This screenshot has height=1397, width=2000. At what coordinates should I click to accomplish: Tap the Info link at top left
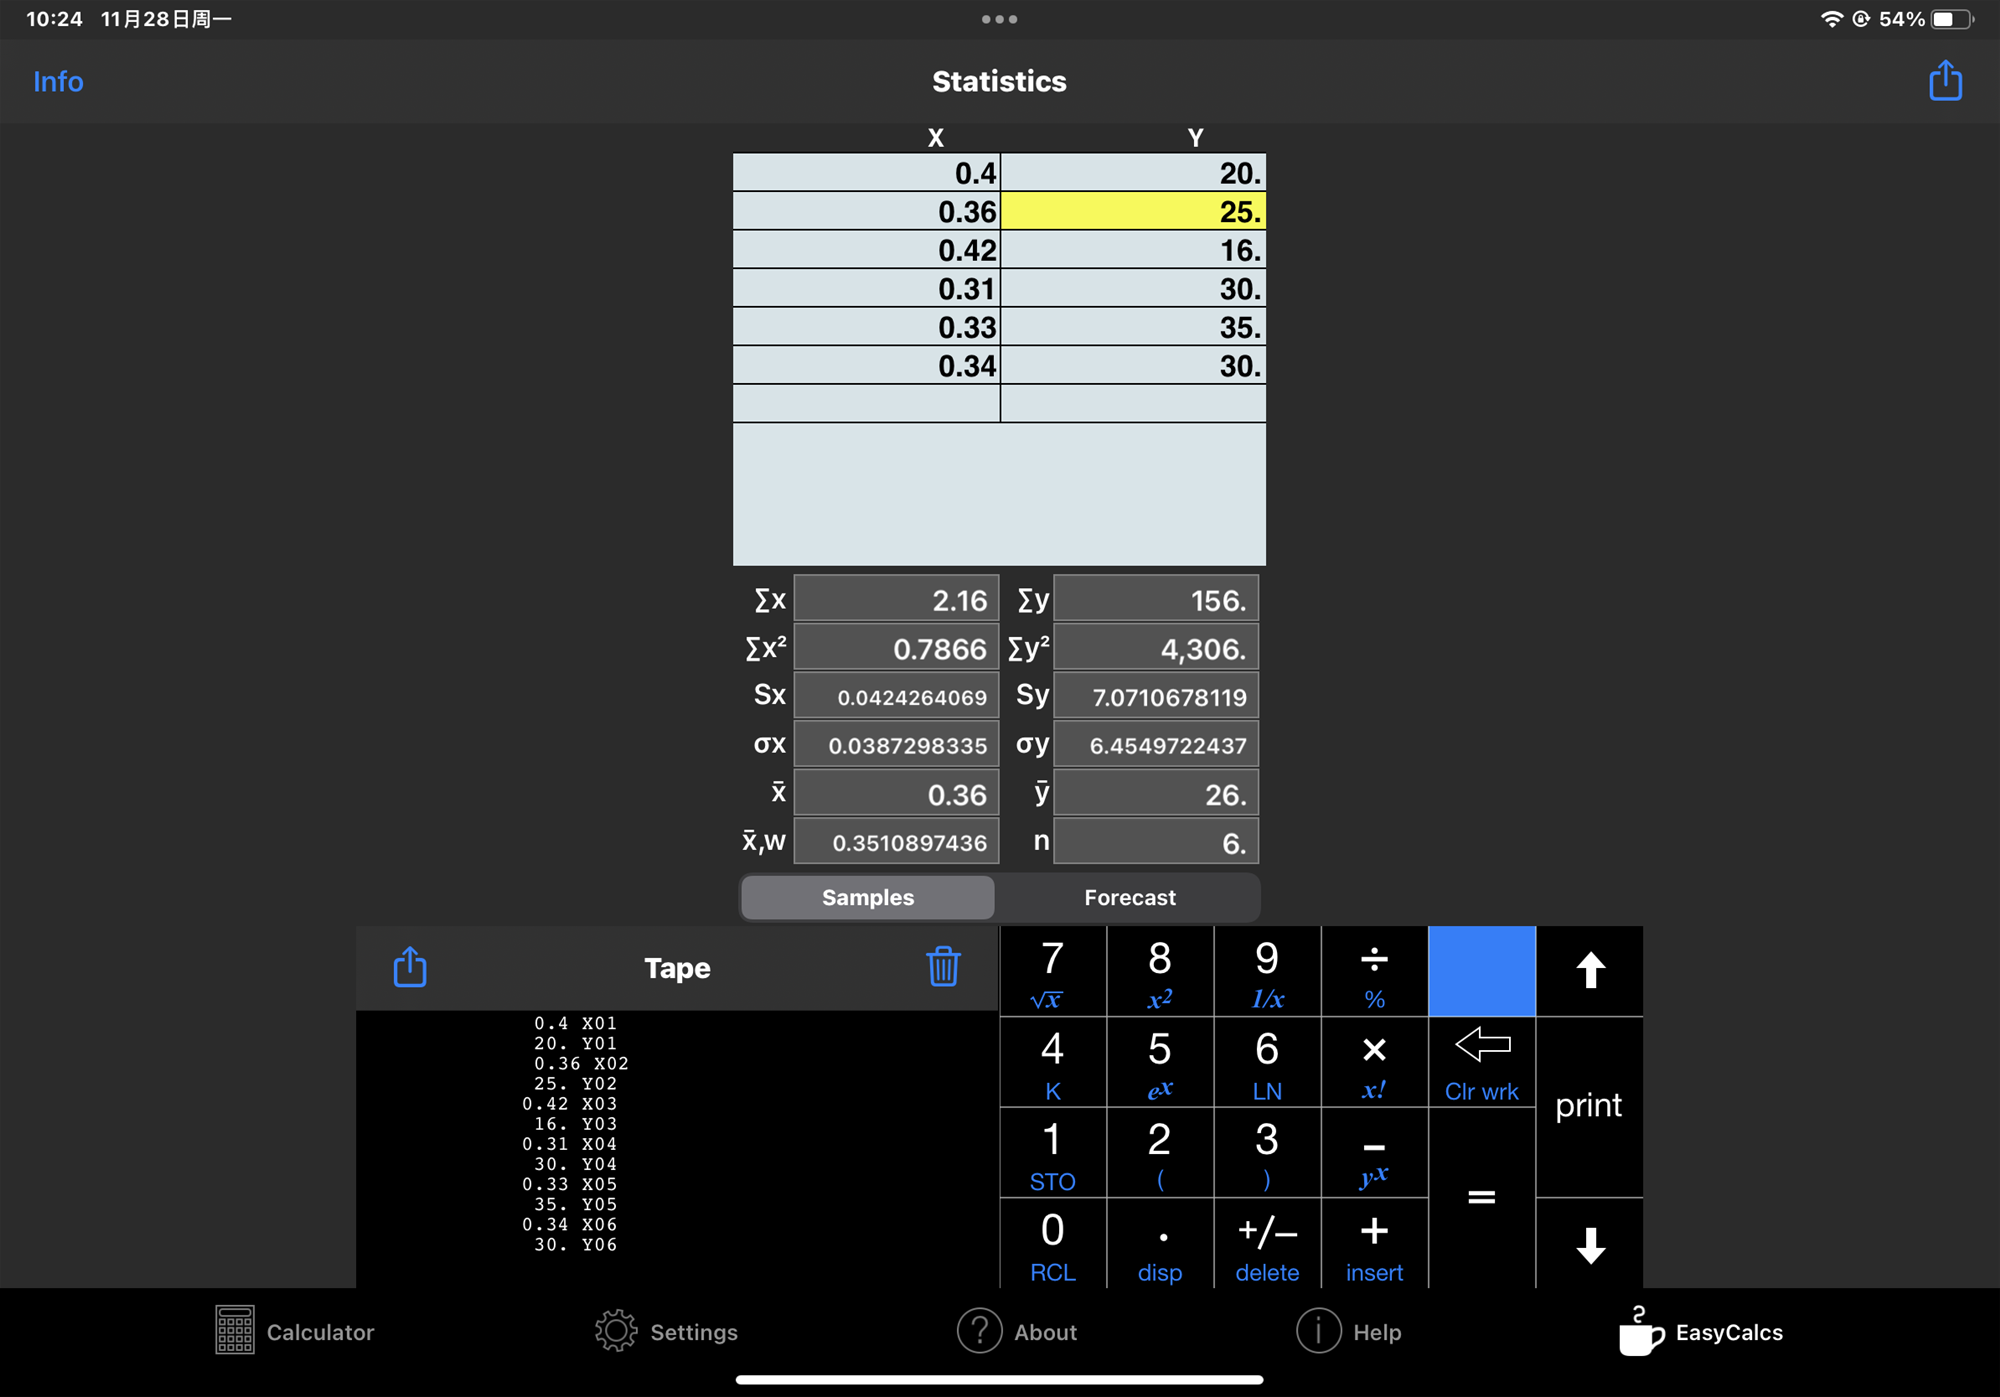58,81
